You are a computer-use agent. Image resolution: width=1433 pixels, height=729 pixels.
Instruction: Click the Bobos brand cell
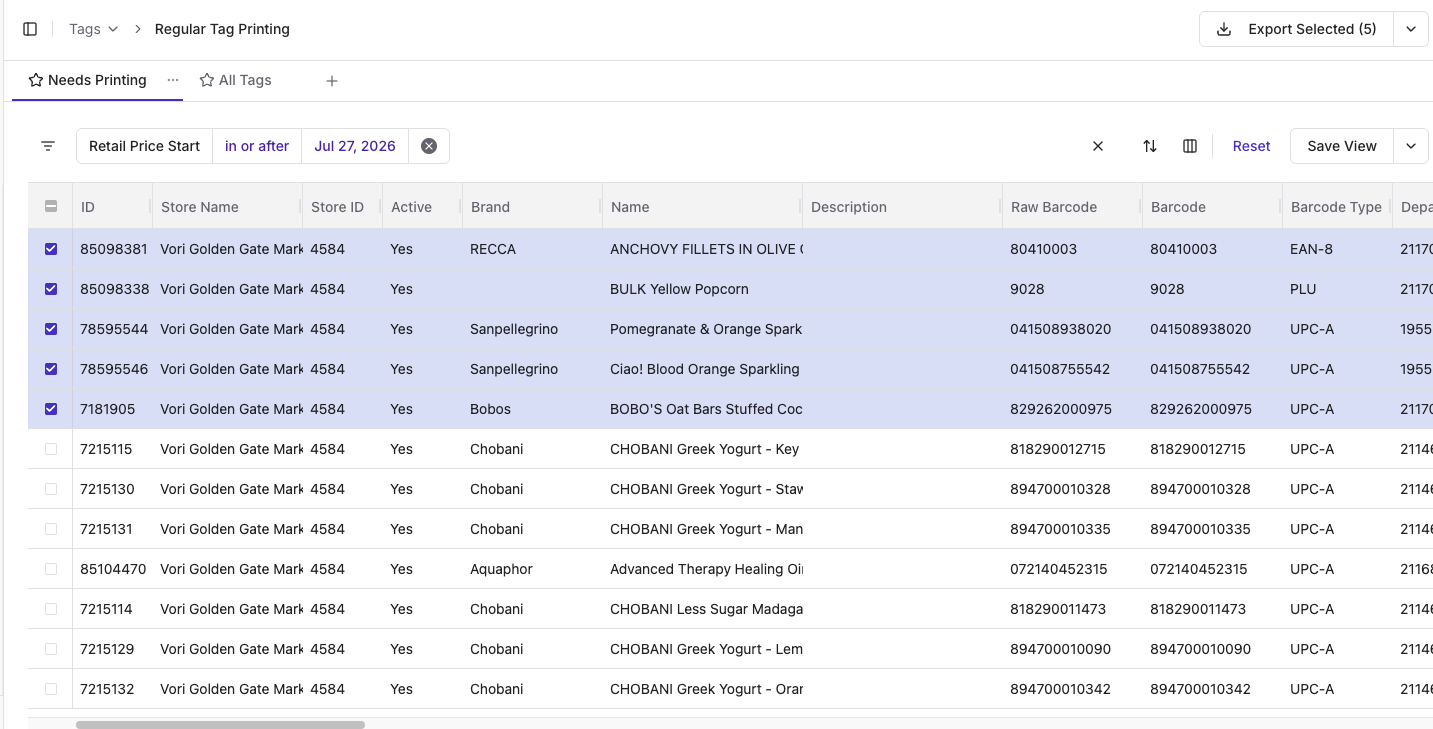532,409
